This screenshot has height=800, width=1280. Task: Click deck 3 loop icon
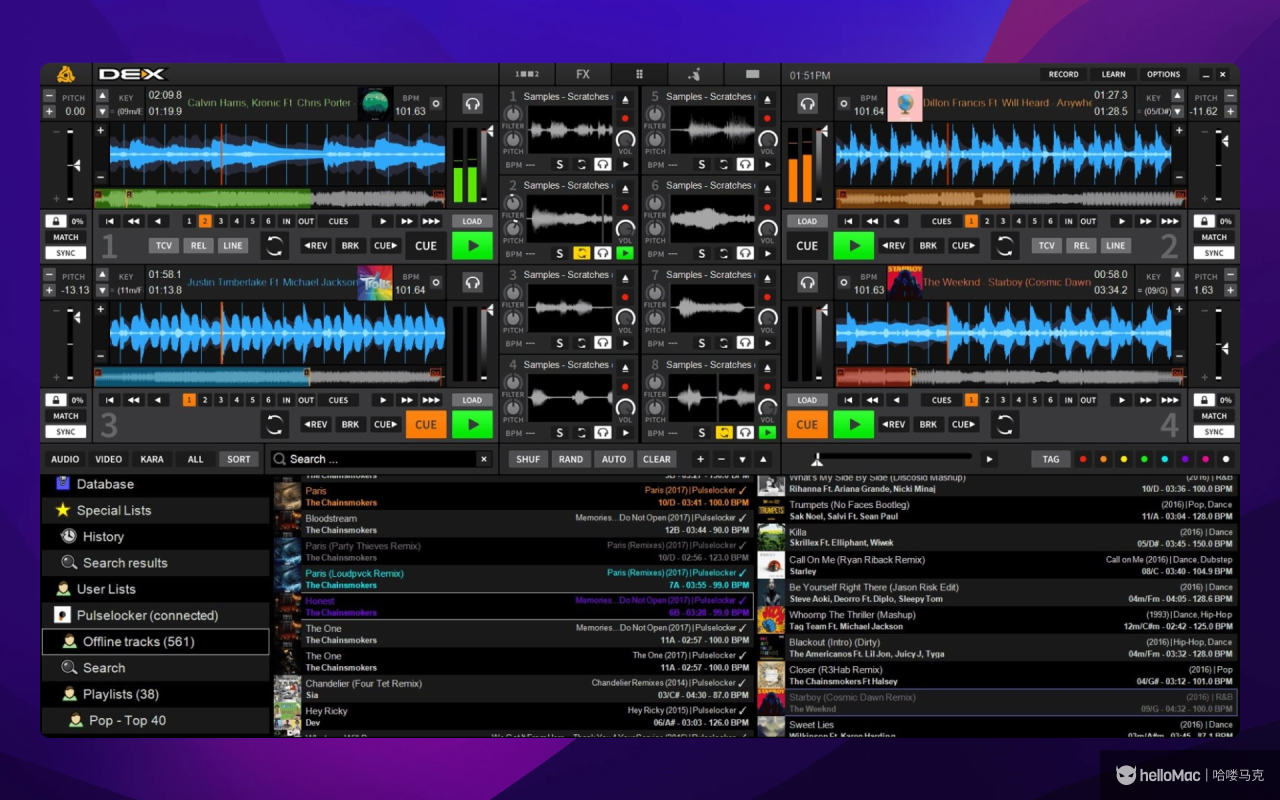coord(274,424)
